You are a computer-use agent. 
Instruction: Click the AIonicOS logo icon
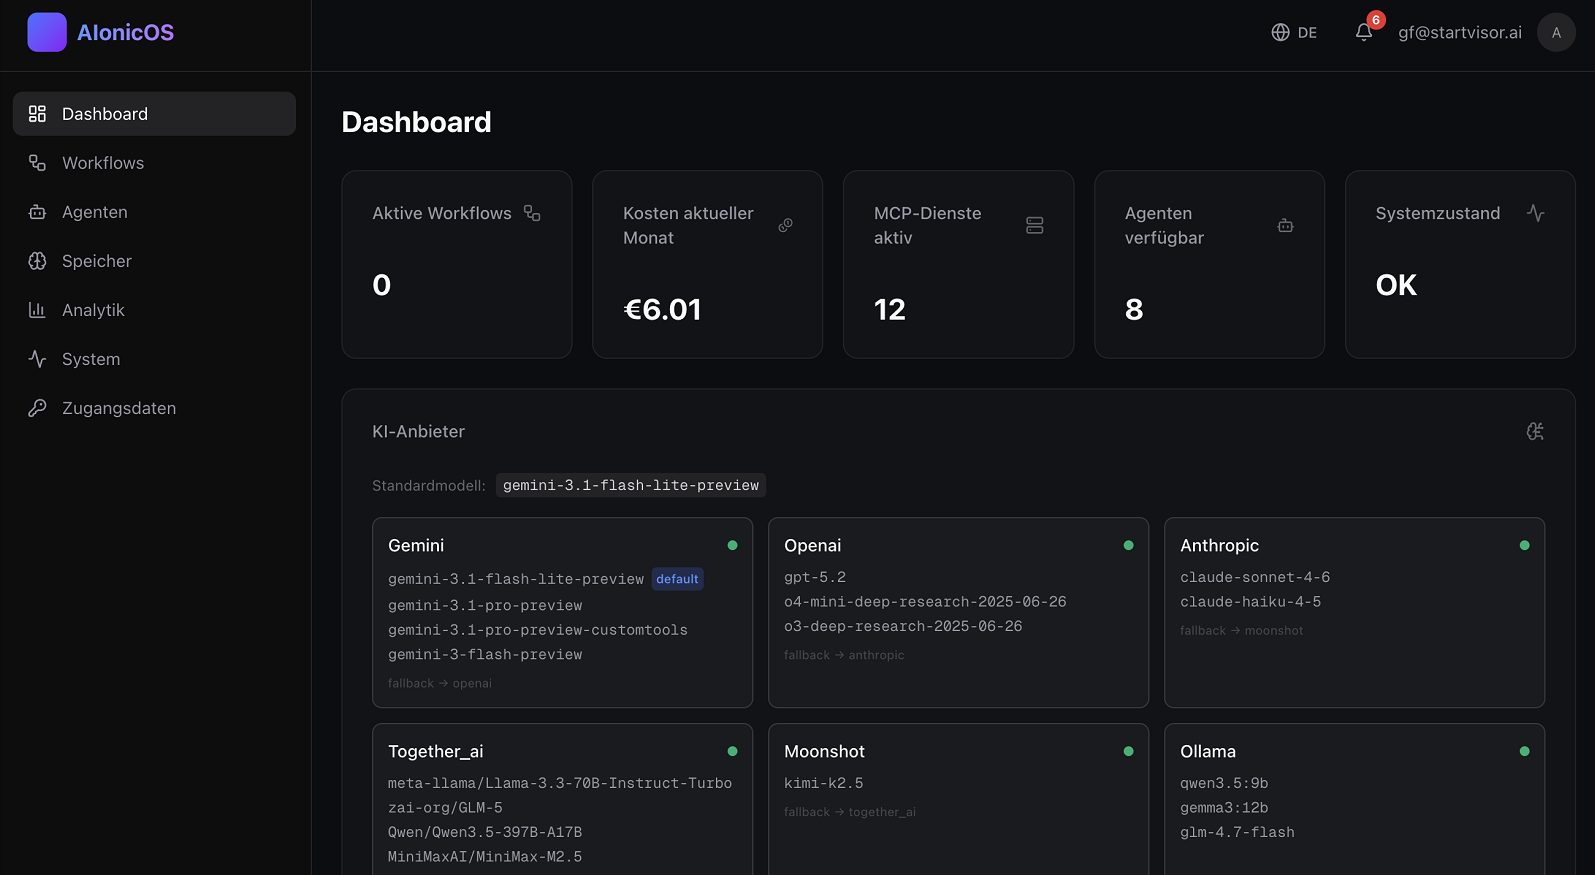point(47,32)
